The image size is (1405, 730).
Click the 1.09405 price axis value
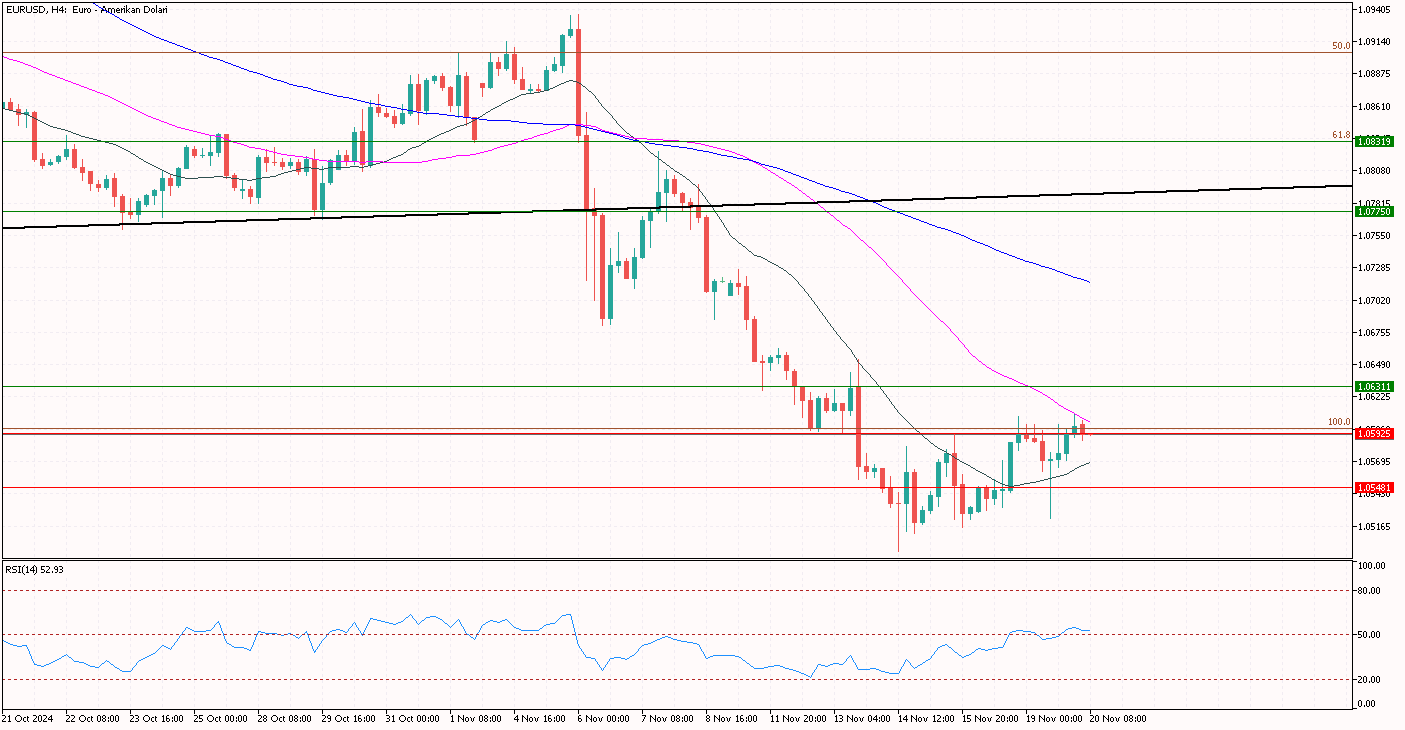point(1375,9)
